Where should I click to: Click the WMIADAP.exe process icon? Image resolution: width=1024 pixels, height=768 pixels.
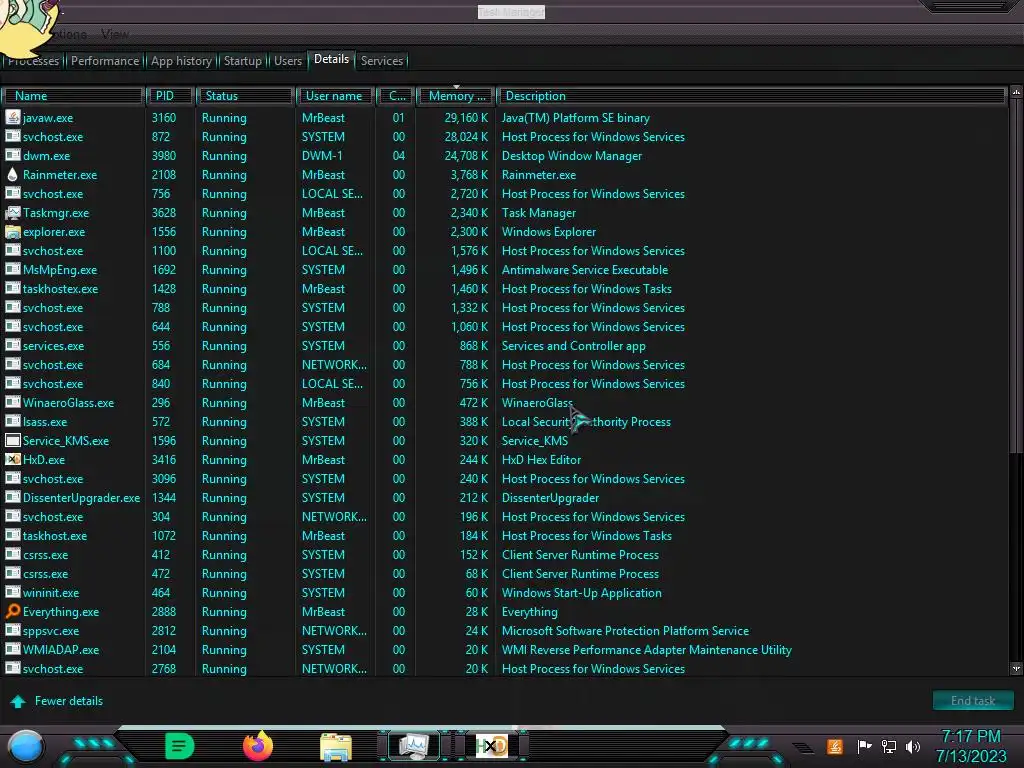(x=12, y=649)
